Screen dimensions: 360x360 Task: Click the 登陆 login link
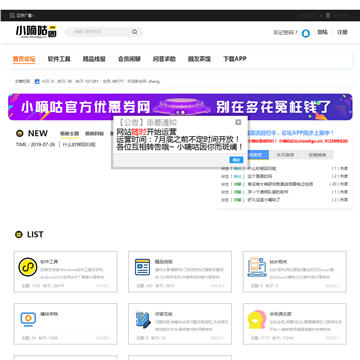pyautogui.click(x=322, y=32)
